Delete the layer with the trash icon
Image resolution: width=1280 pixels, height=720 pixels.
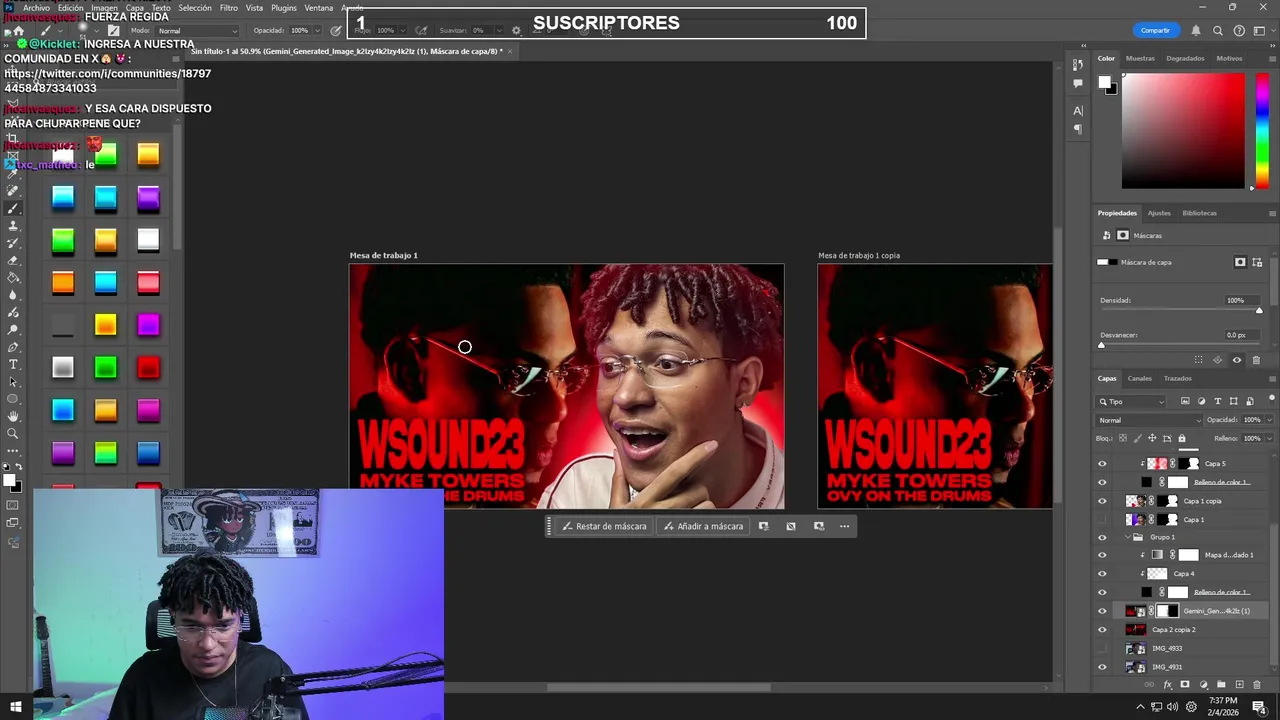[x=1258, y=685]
